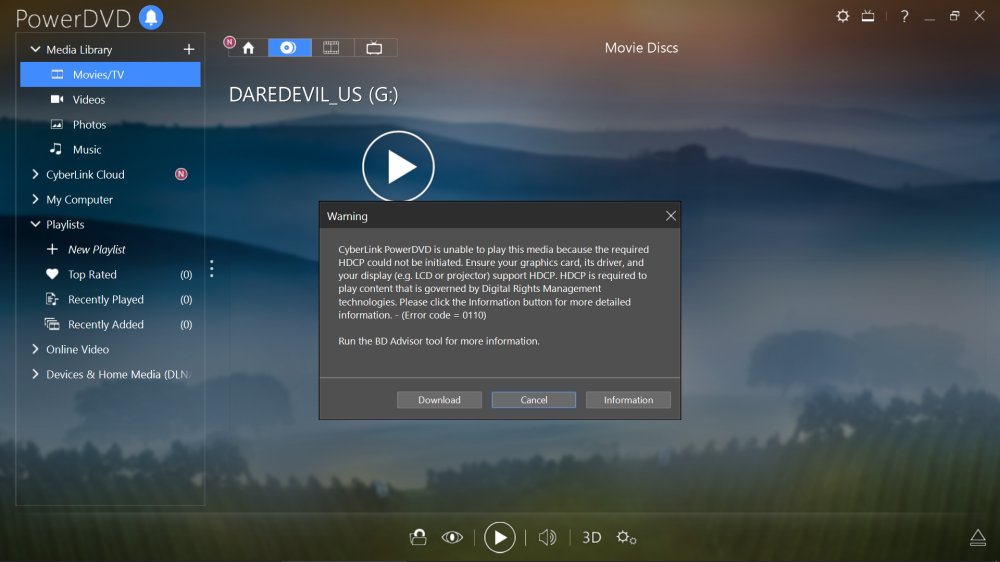
Task: Open Music in Media Library
Action: coord(110,149)
